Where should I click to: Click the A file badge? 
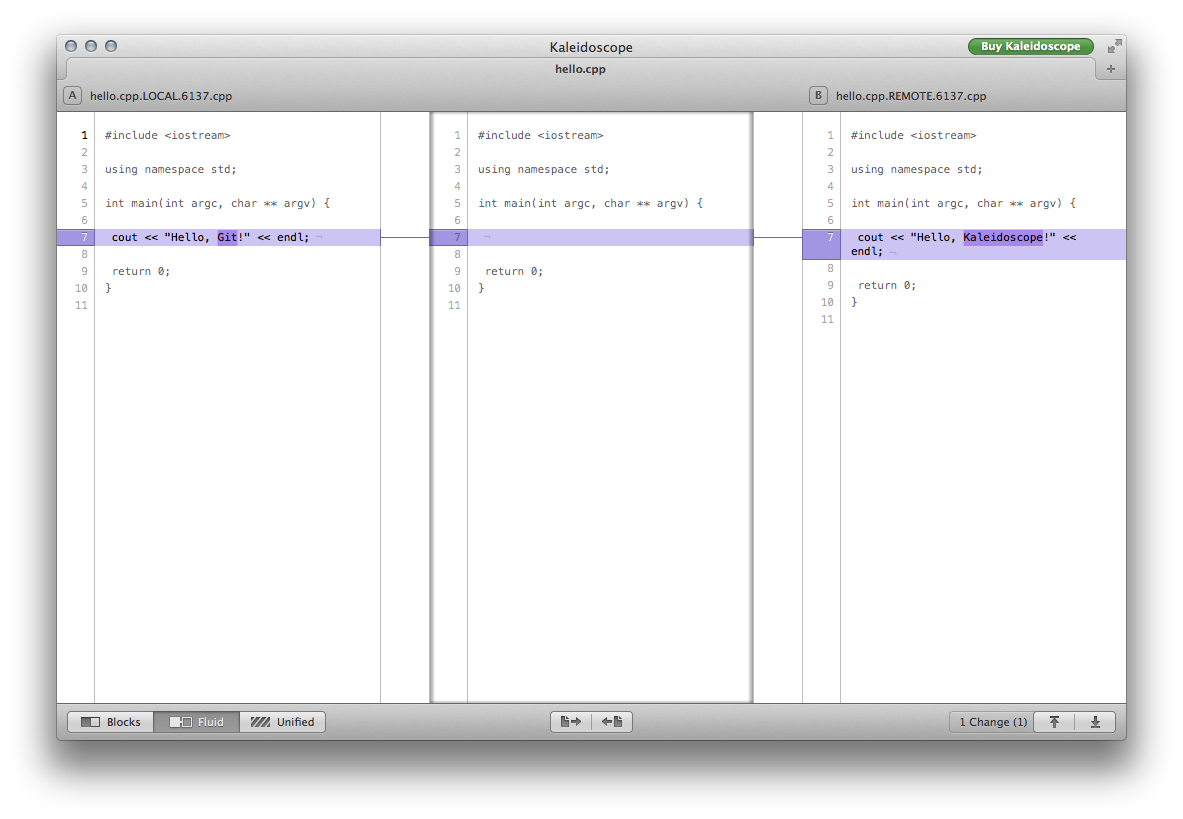click(x=72, y=96)
